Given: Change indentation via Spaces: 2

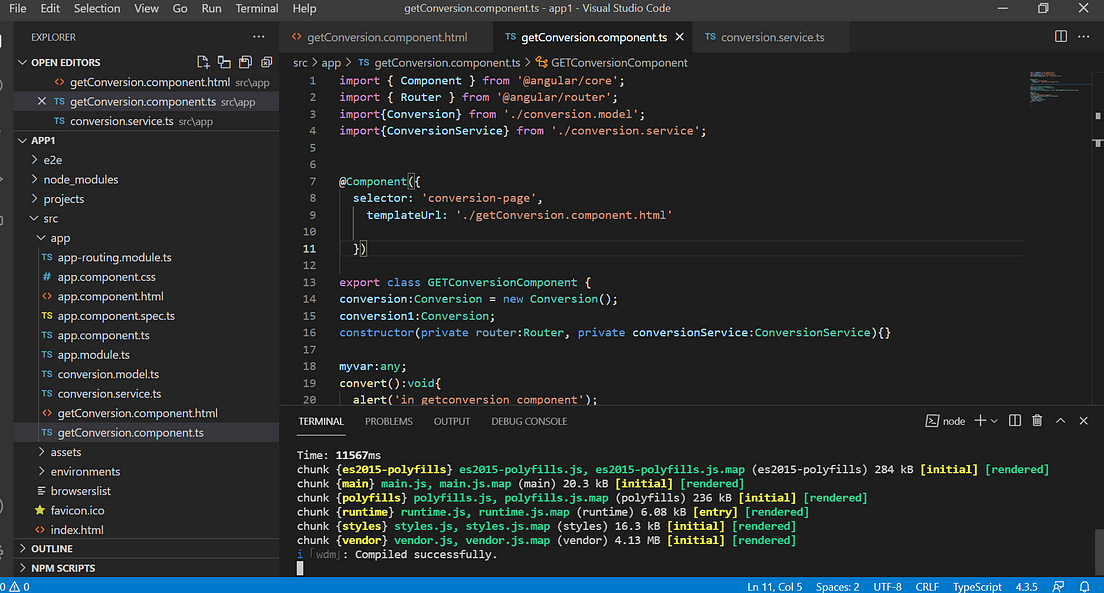Looking at the screenshot, I should coord(837,587).
